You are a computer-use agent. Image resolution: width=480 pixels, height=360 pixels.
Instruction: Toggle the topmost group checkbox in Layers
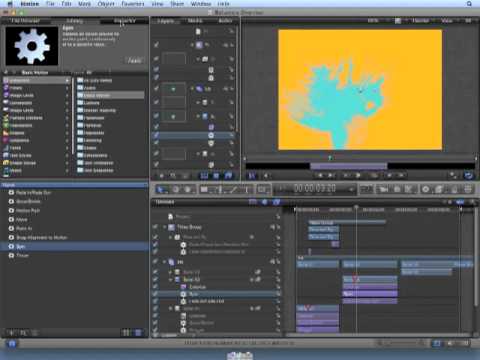click(x=156, y=44)
